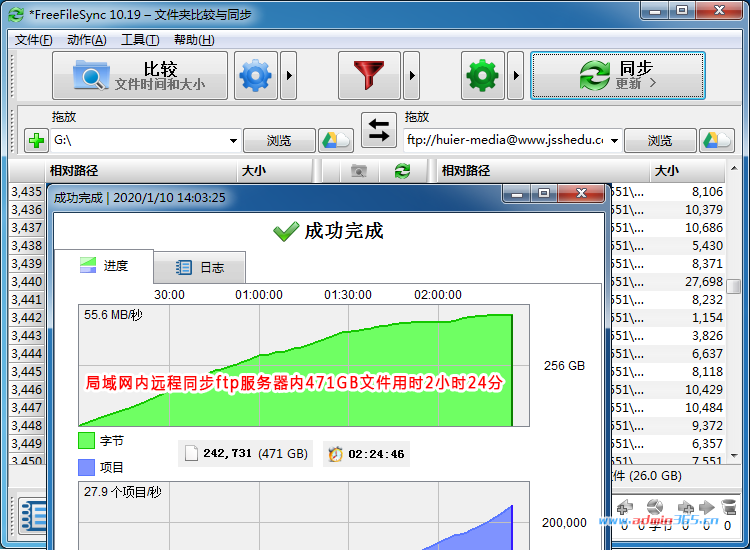The image size is (750, 550).
Task: Open the 文件(F) menu
Action: [x=33, y=40]
